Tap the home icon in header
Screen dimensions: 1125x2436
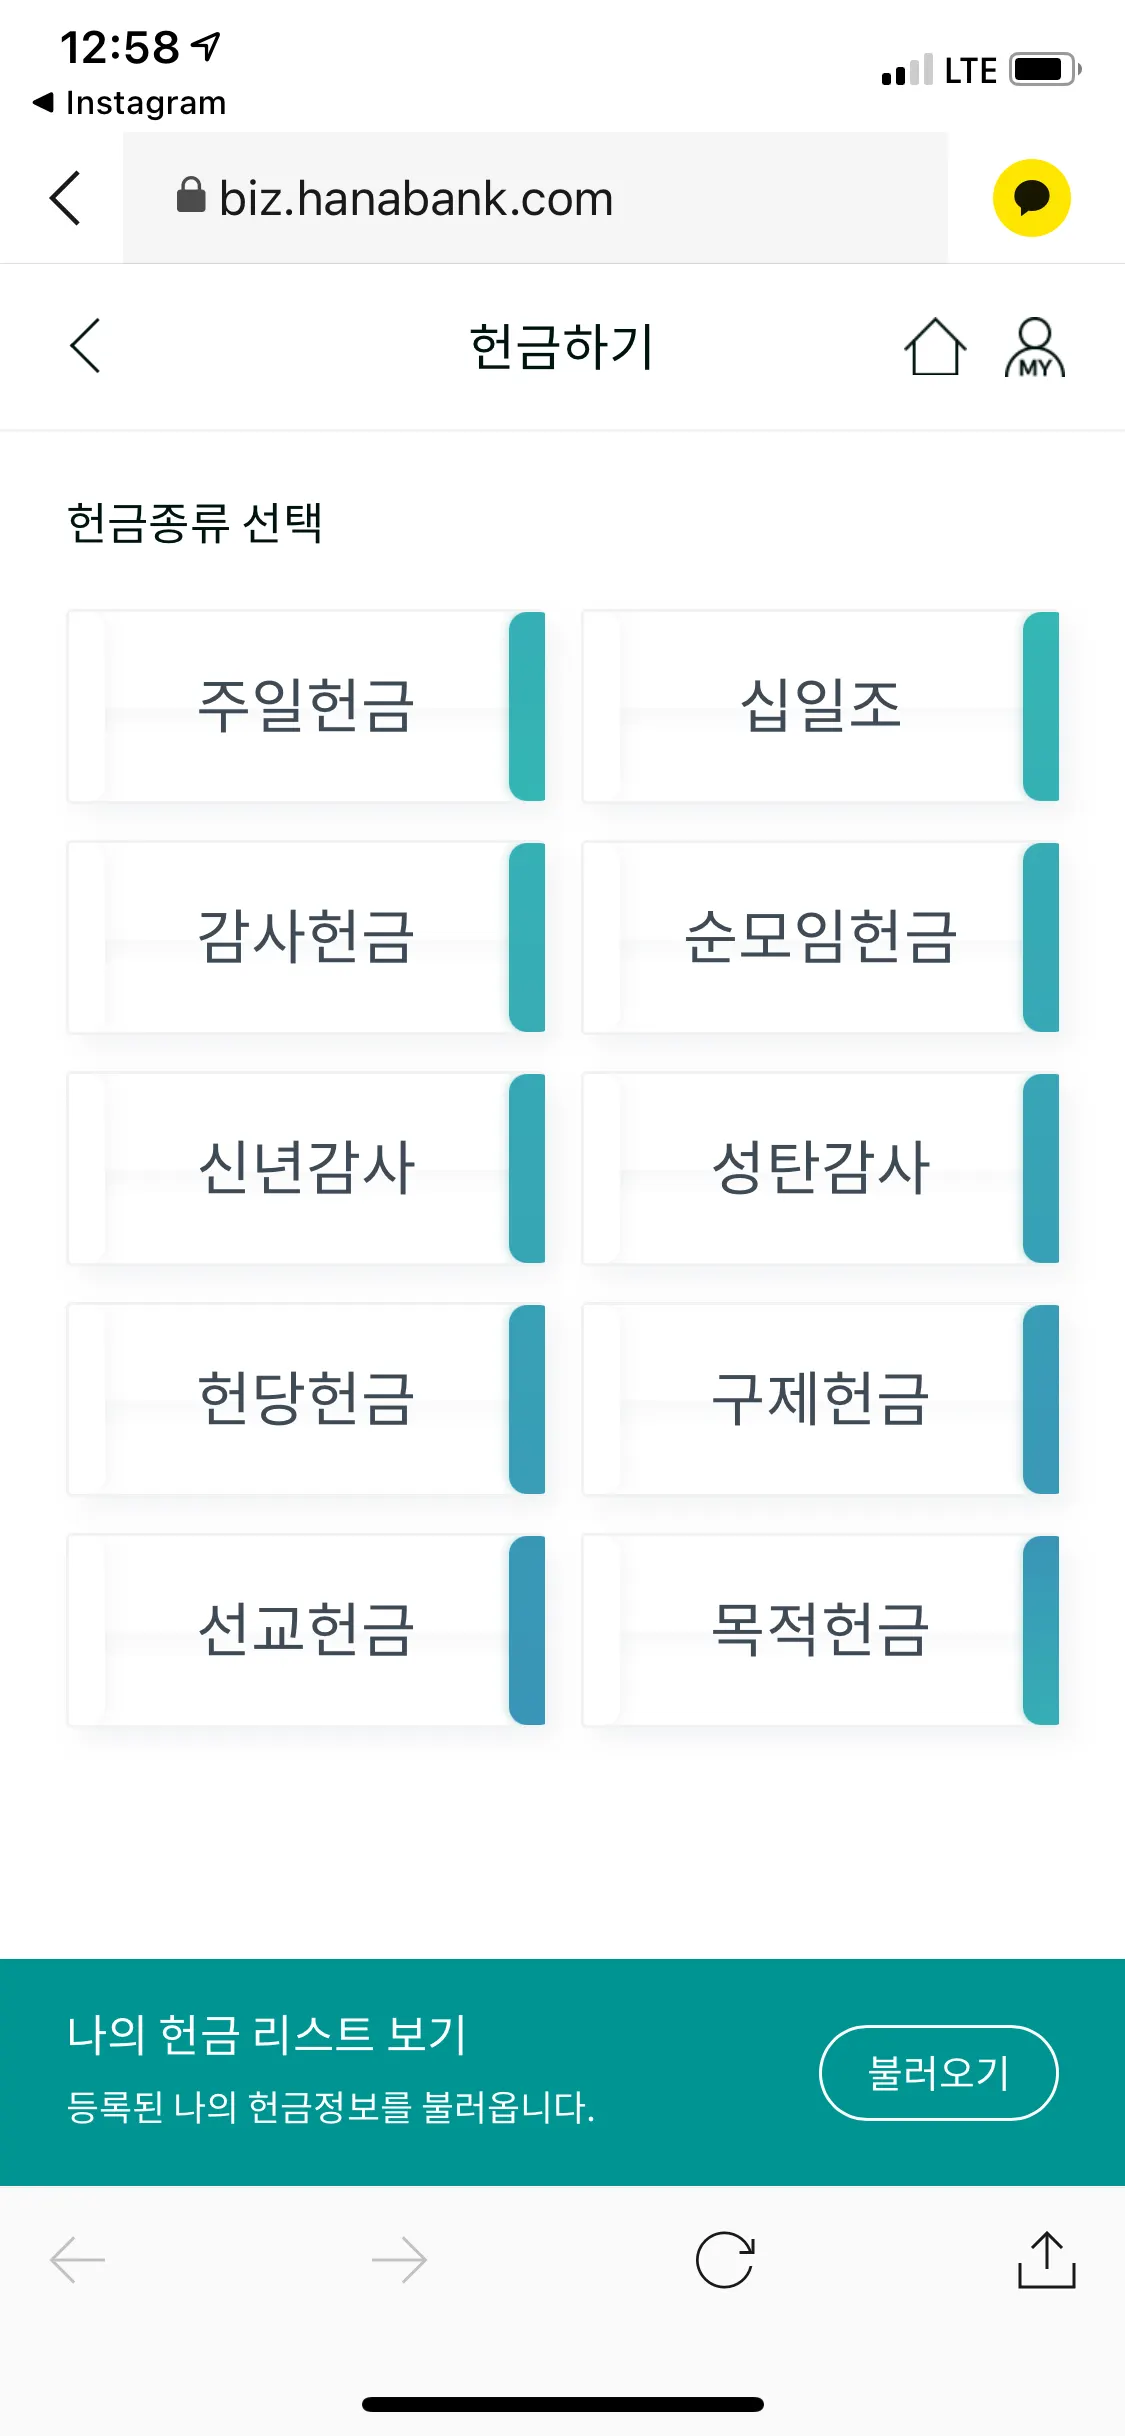(x=935, y=347)
